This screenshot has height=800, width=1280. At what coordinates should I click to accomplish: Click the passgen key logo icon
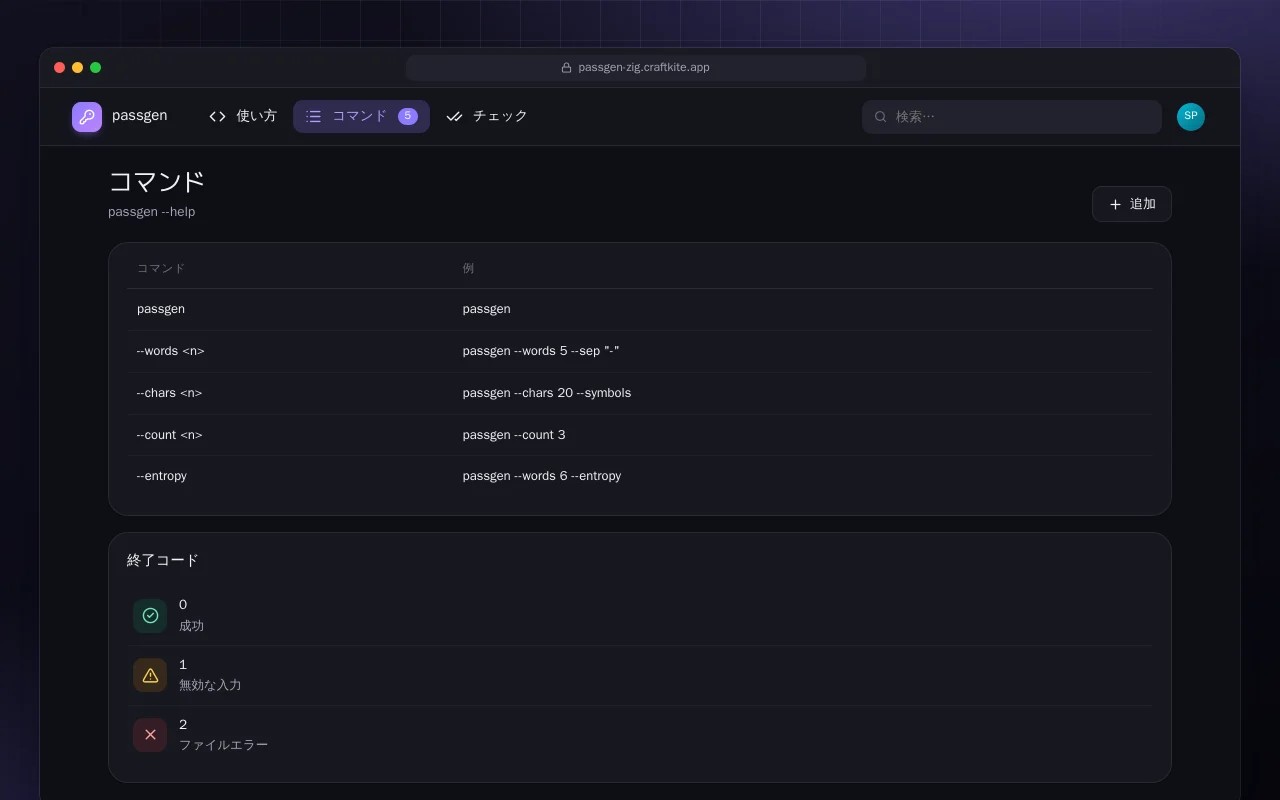pos(87,117)
